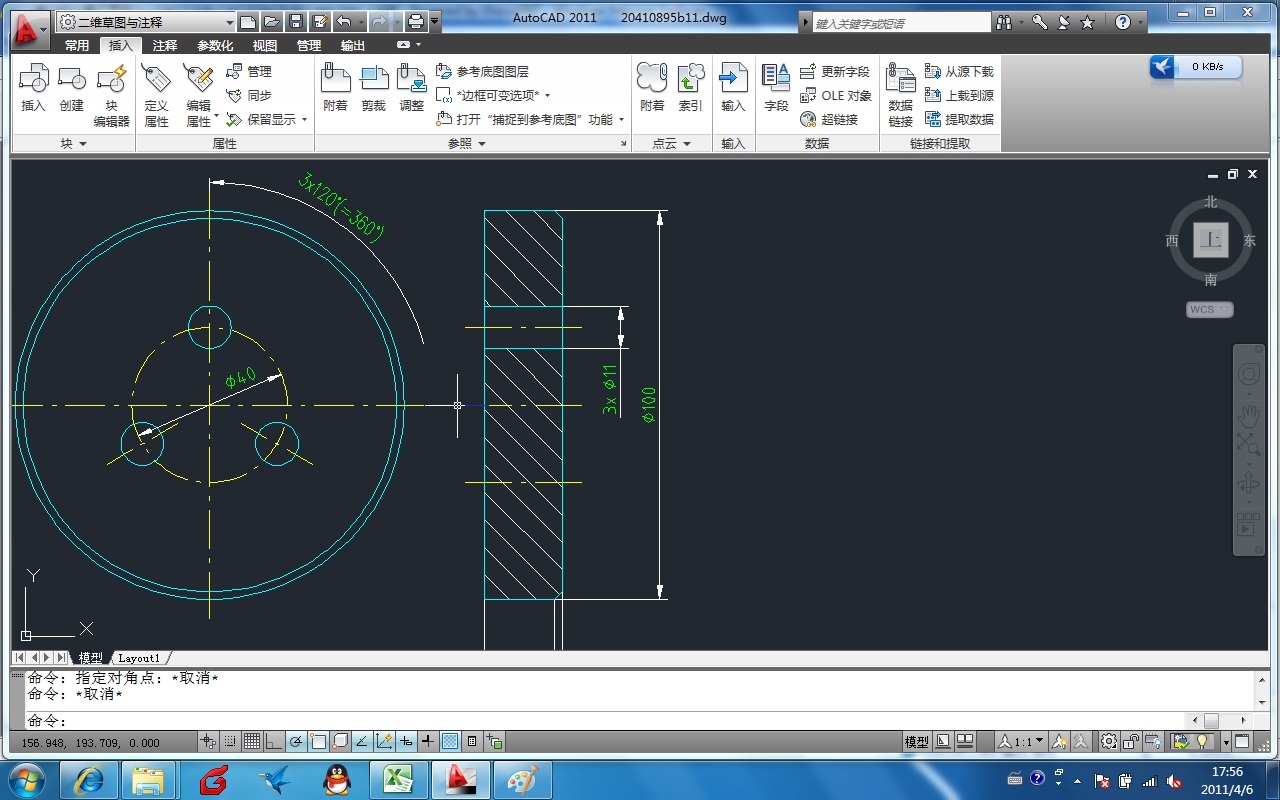The image size is (1280, 800).
Task: Open the Layout1 tab
Action: 138,658
